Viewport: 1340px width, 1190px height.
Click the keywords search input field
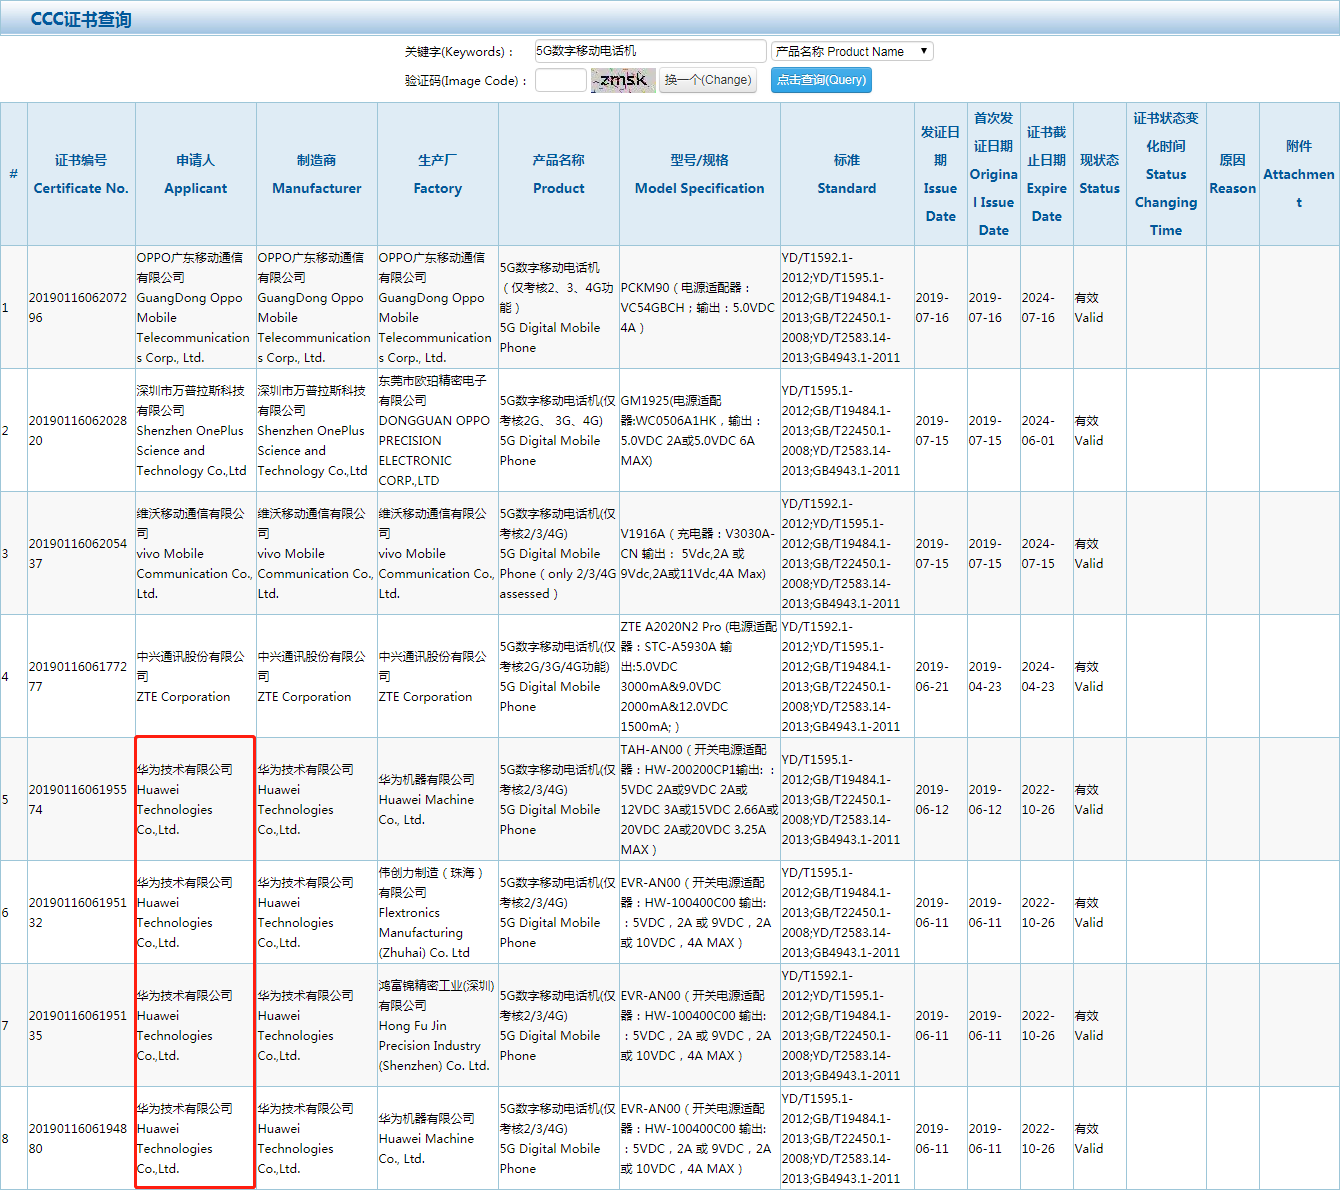(649, 51)
